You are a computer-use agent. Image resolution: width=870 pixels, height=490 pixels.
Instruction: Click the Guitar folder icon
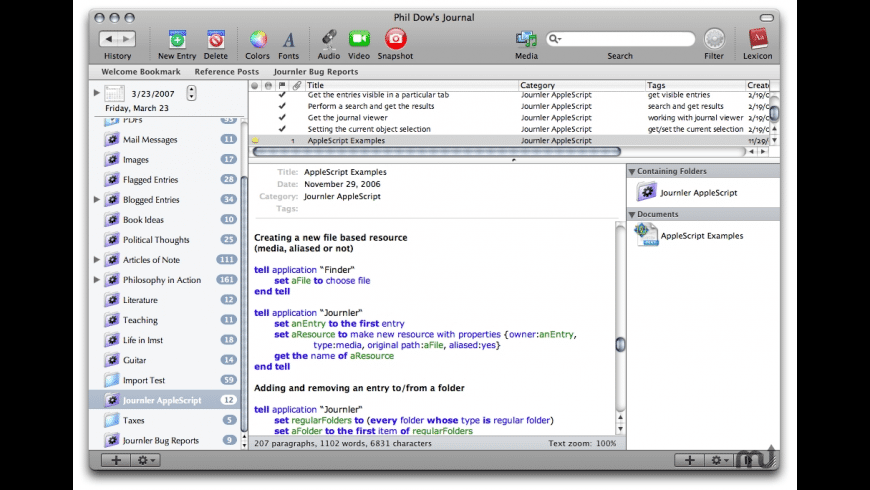click(x=112, y=360)
